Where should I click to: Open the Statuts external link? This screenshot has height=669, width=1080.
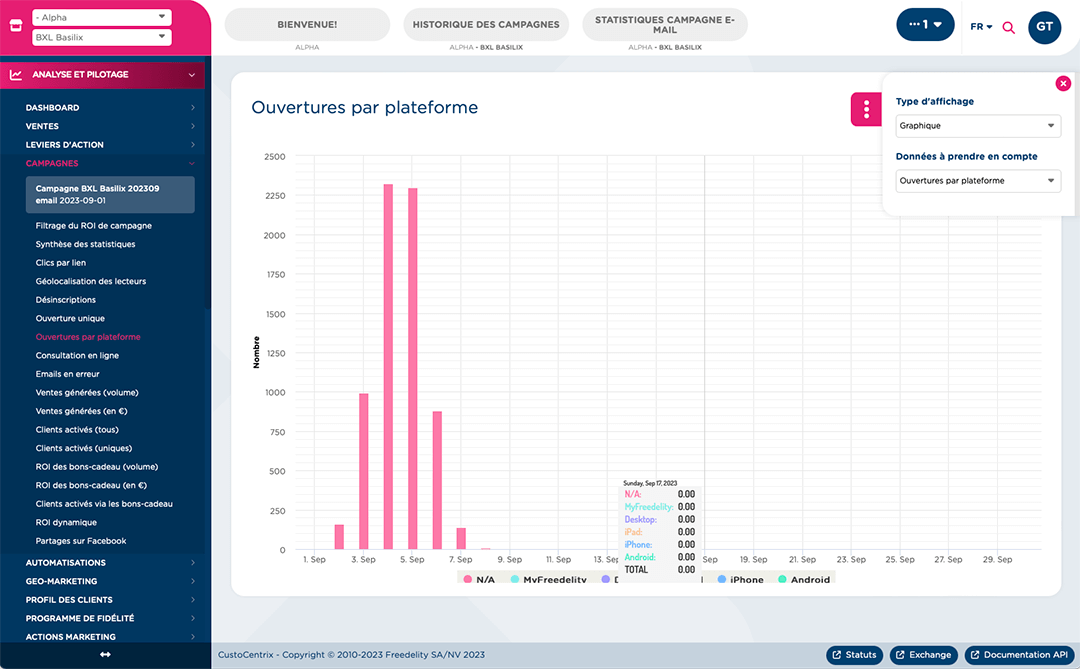[x=852, y=655]
